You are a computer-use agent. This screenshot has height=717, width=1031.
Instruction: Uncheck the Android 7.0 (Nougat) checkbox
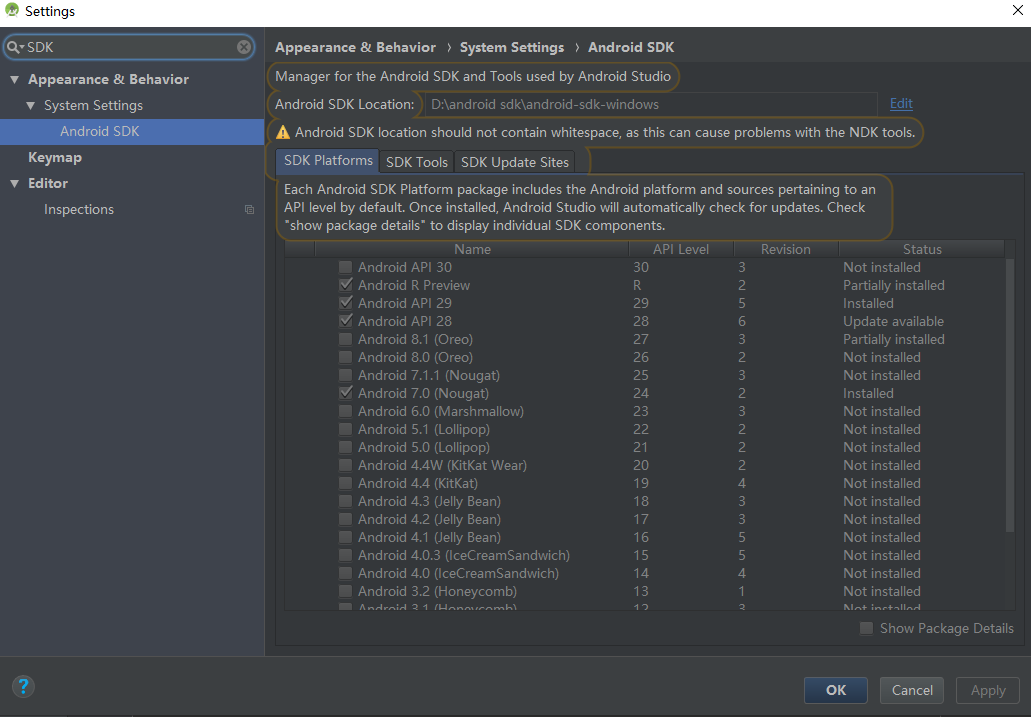pos(345,393)
